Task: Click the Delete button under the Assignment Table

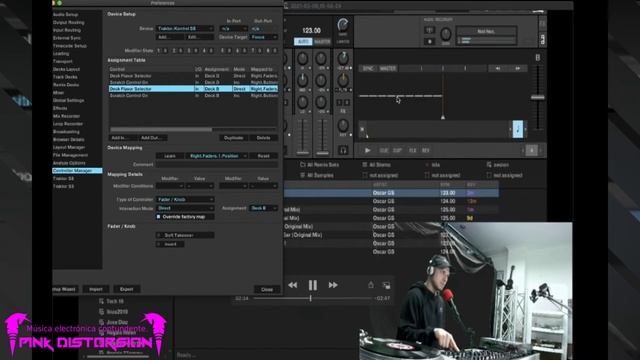Action: click(x=264, y=138)
